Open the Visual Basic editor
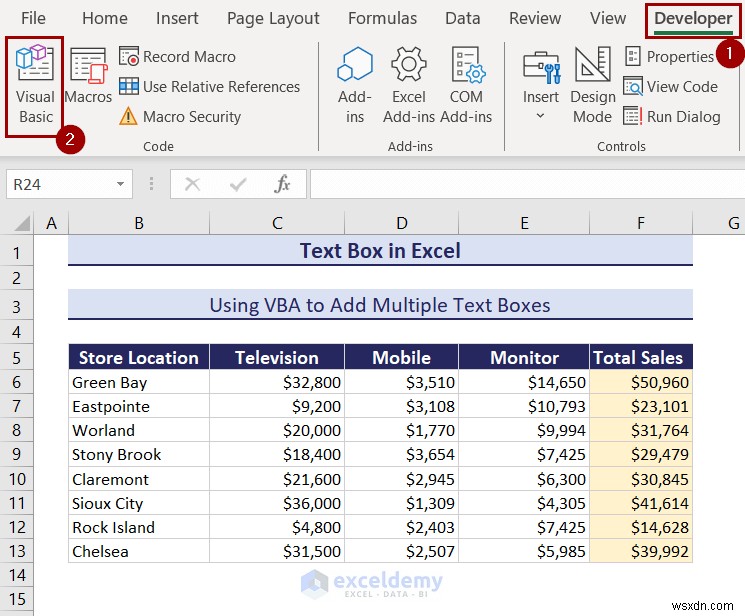745x616 pixels. tap(35, 86)
